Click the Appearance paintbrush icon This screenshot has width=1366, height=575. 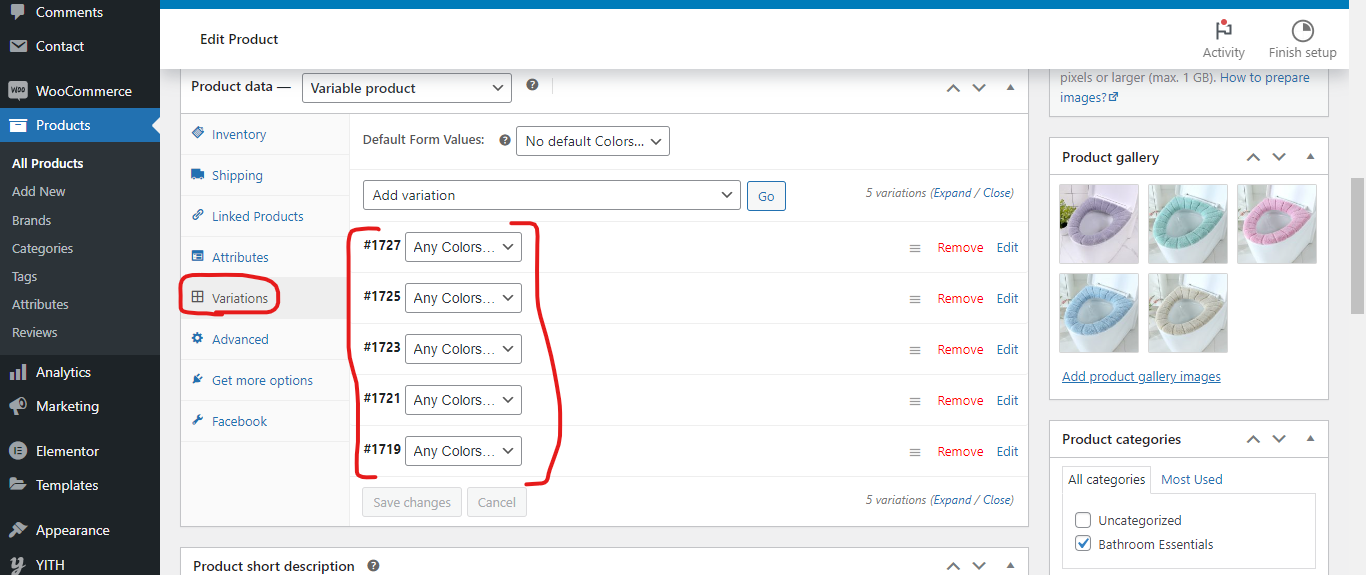pos(18,530)
